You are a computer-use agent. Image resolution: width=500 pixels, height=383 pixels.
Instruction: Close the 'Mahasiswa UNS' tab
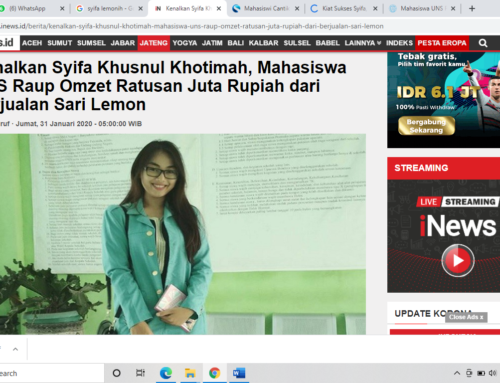point(453,9)
